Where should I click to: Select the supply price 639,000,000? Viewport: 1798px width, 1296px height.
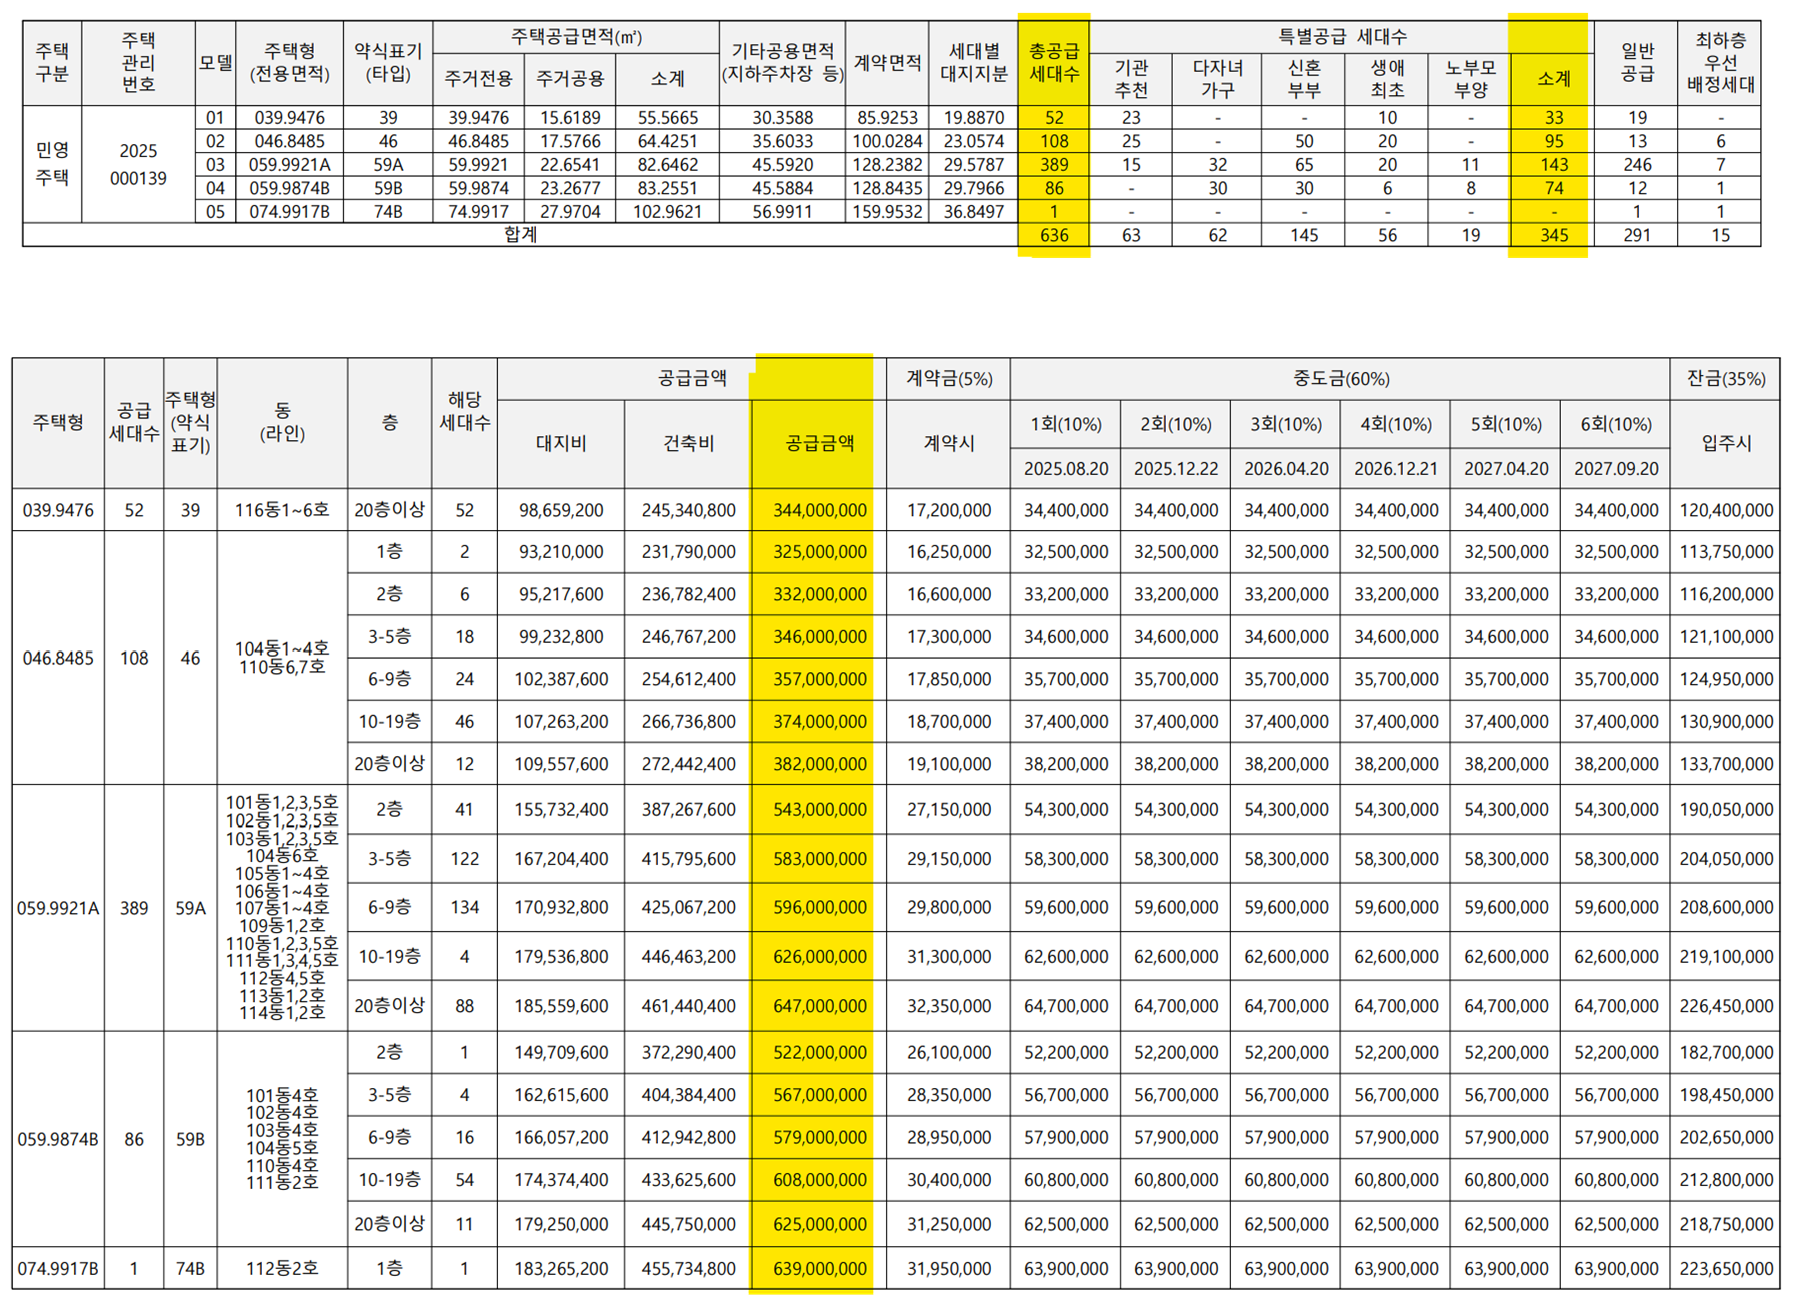coord(819,1268)
